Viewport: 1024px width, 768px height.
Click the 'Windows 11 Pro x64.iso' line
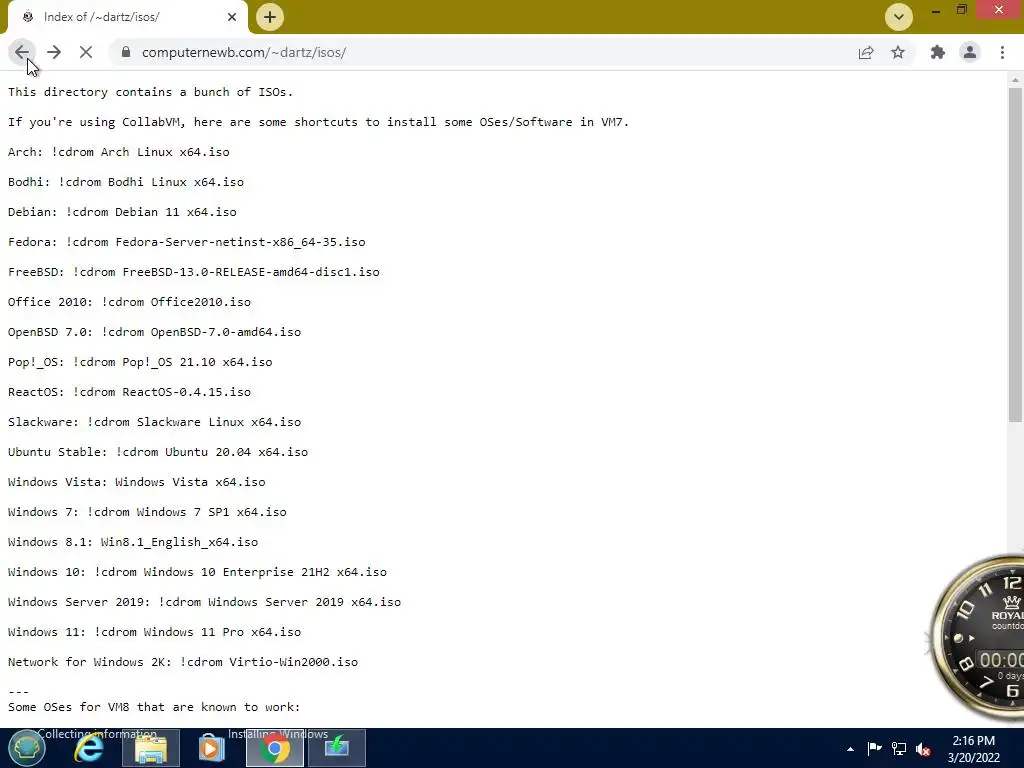tap(155, 633)
